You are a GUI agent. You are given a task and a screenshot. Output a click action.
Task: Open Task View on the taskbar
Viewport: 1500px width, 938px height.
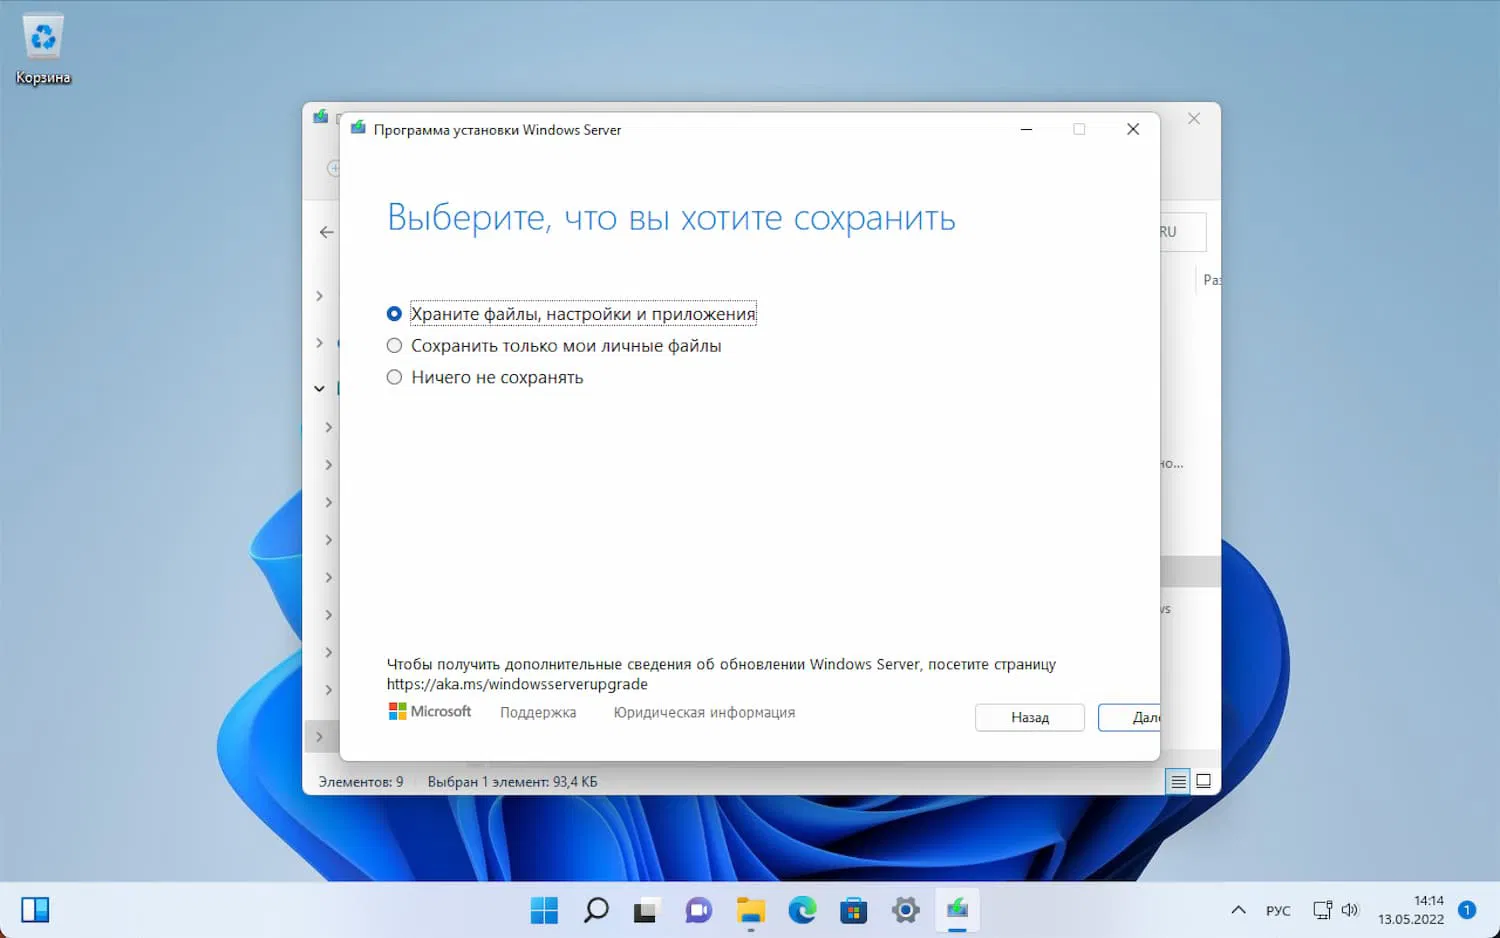[x=646, y=910]
